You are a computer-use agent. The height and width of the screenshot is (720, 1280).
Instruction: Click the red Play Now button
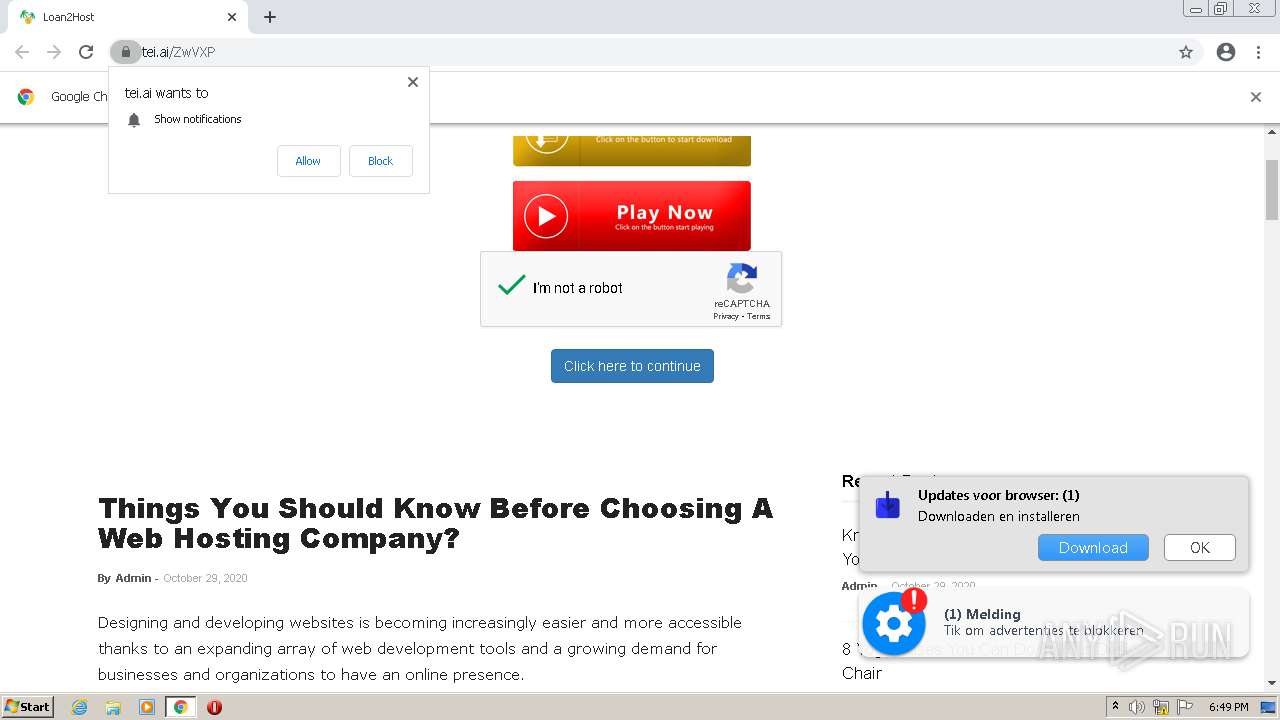pyautogui.click(x=632, y=216)
